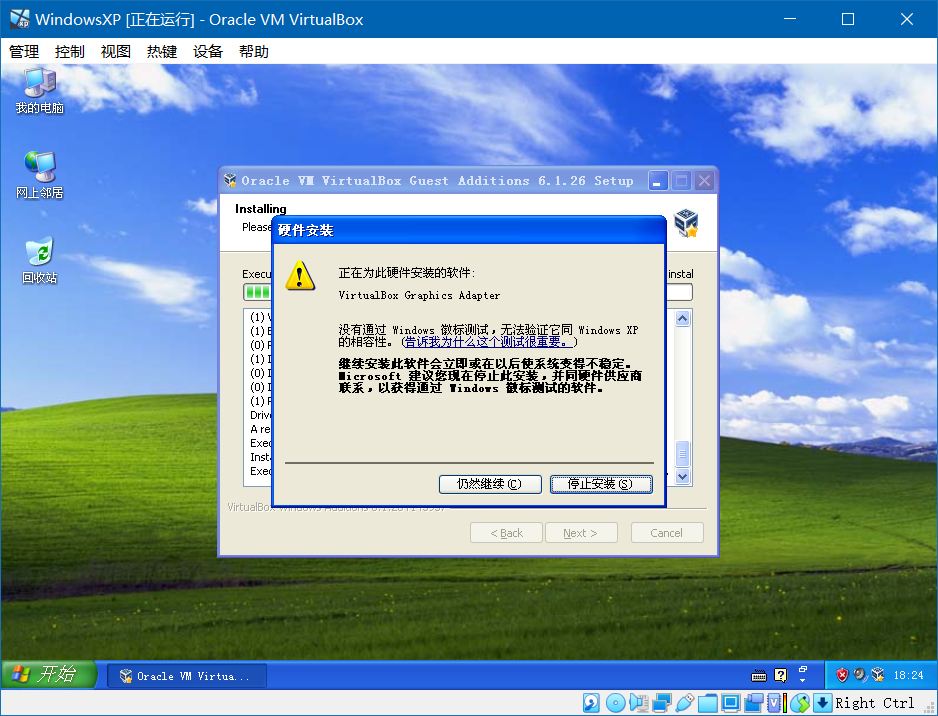Click the 硬件安装 dialog title bar

(468, 230)
